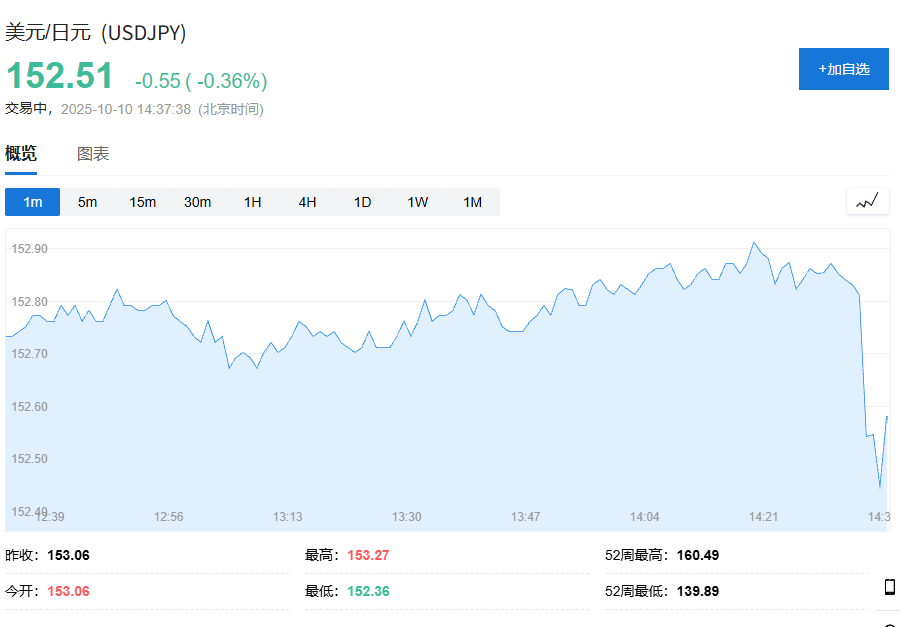Choose the 15m interval
900x627 pixels.
coord(143,202)
